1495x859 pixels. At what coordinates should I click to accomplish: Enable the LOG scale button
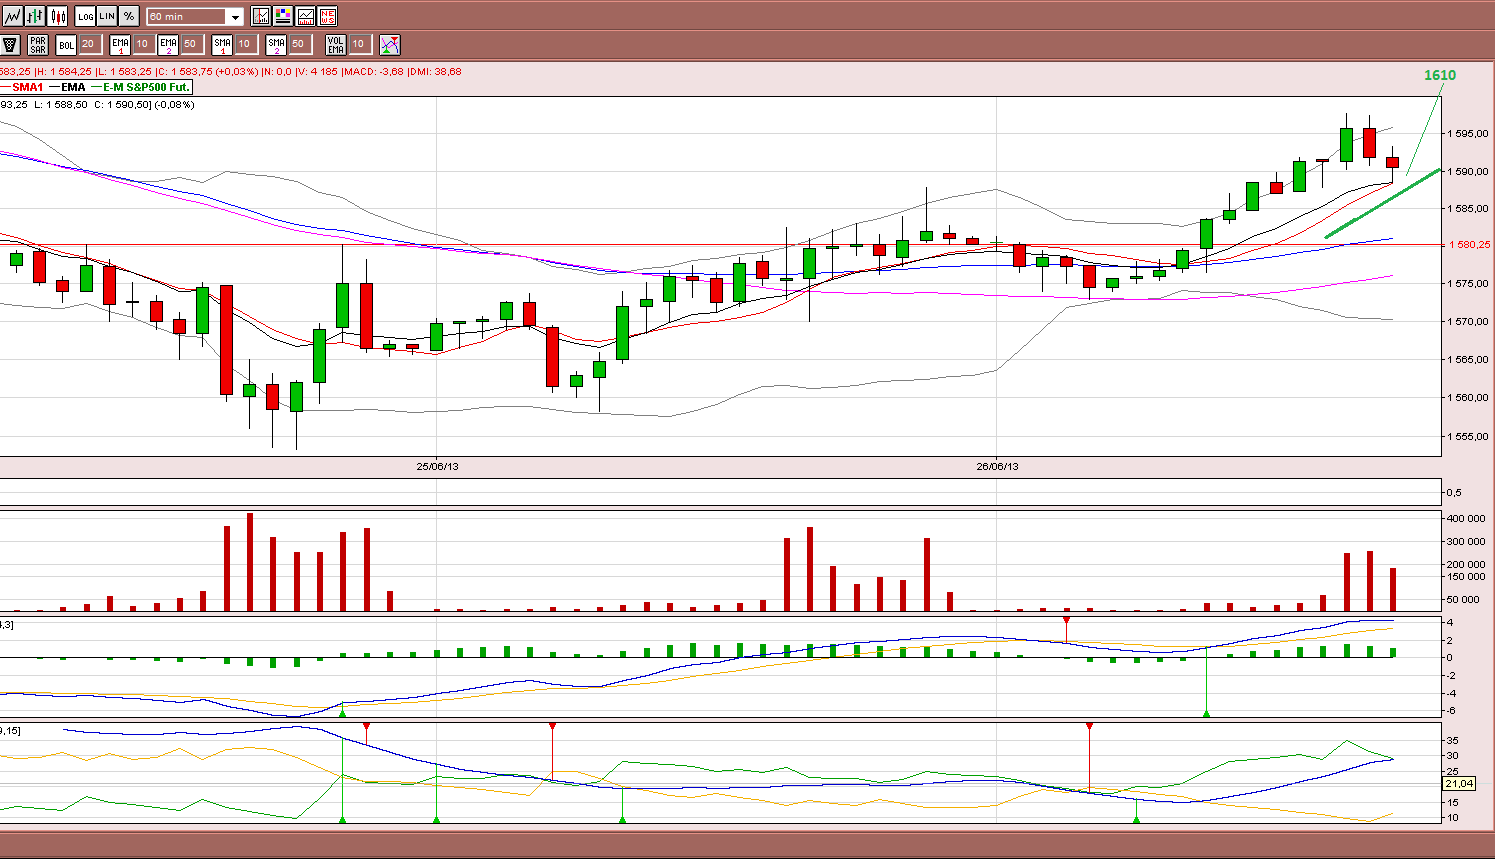86,16
